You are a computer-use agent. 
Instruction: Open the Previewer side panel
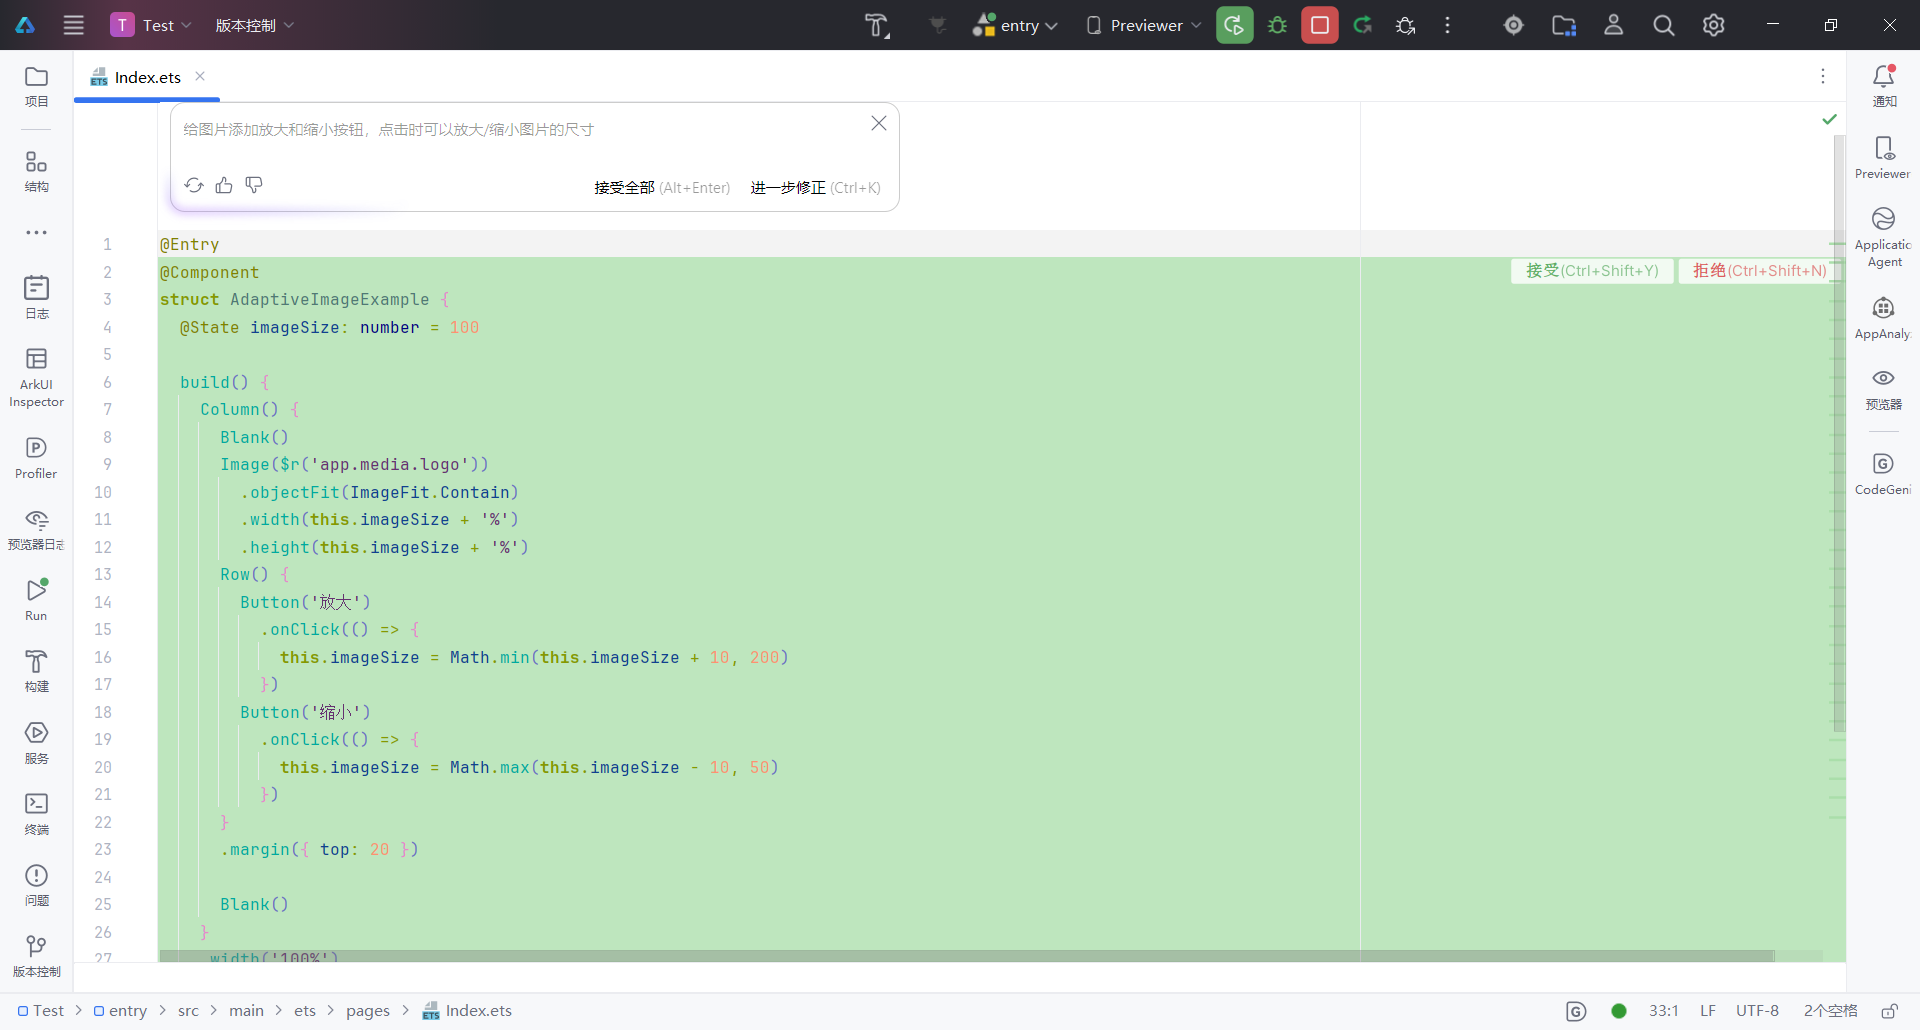pyautogui.click(x=1884, y=158)
